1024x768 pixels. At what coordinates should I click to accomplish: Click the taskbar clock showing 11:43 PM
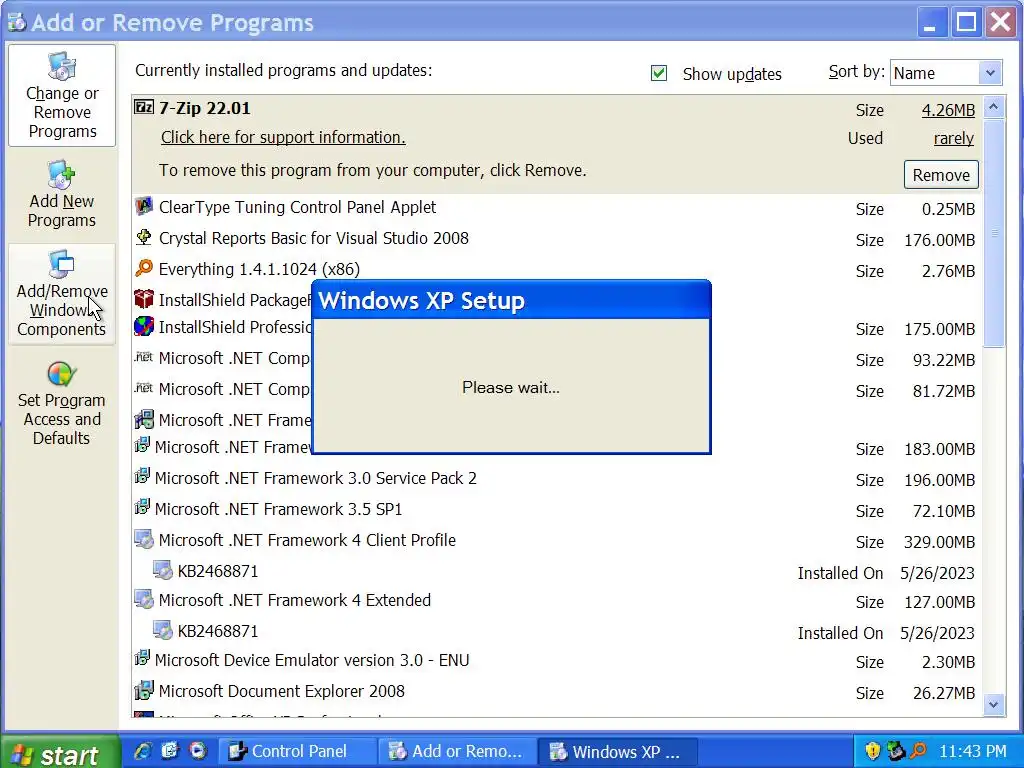(x=973, y=752)
